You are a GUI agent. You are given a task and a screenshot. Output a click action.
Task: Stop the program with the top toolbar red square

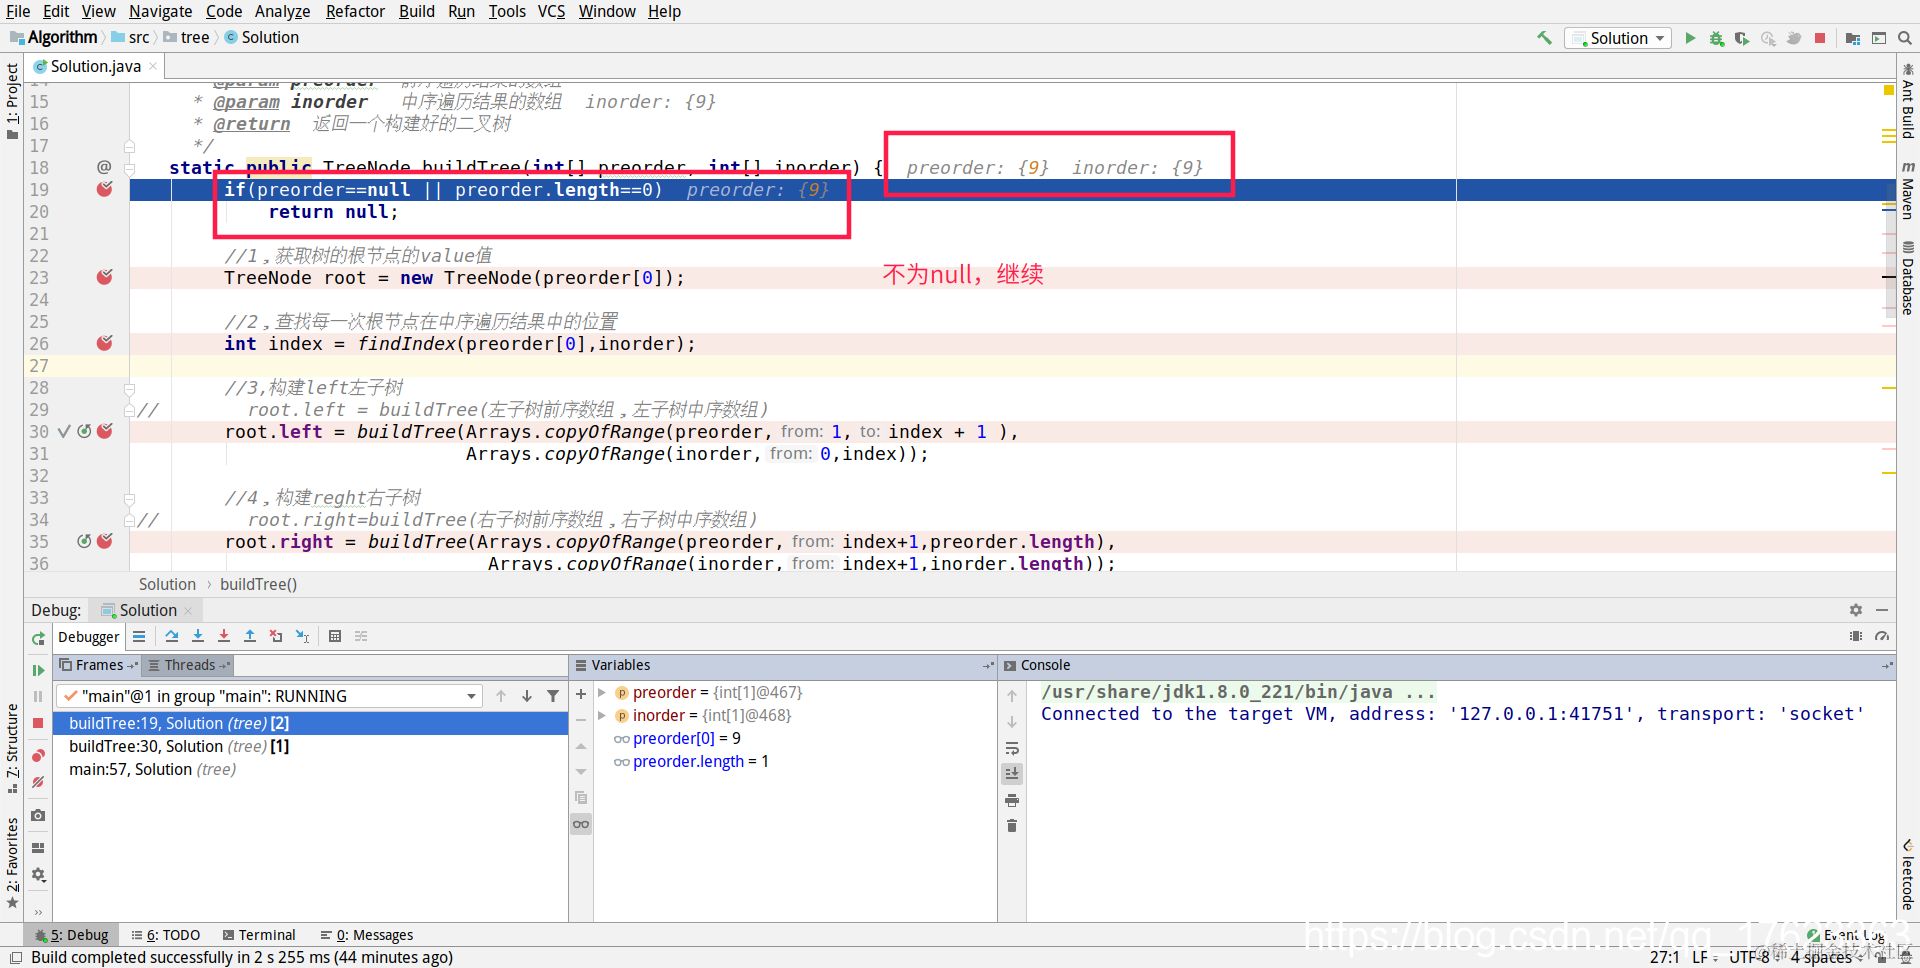coord(1820,38)
